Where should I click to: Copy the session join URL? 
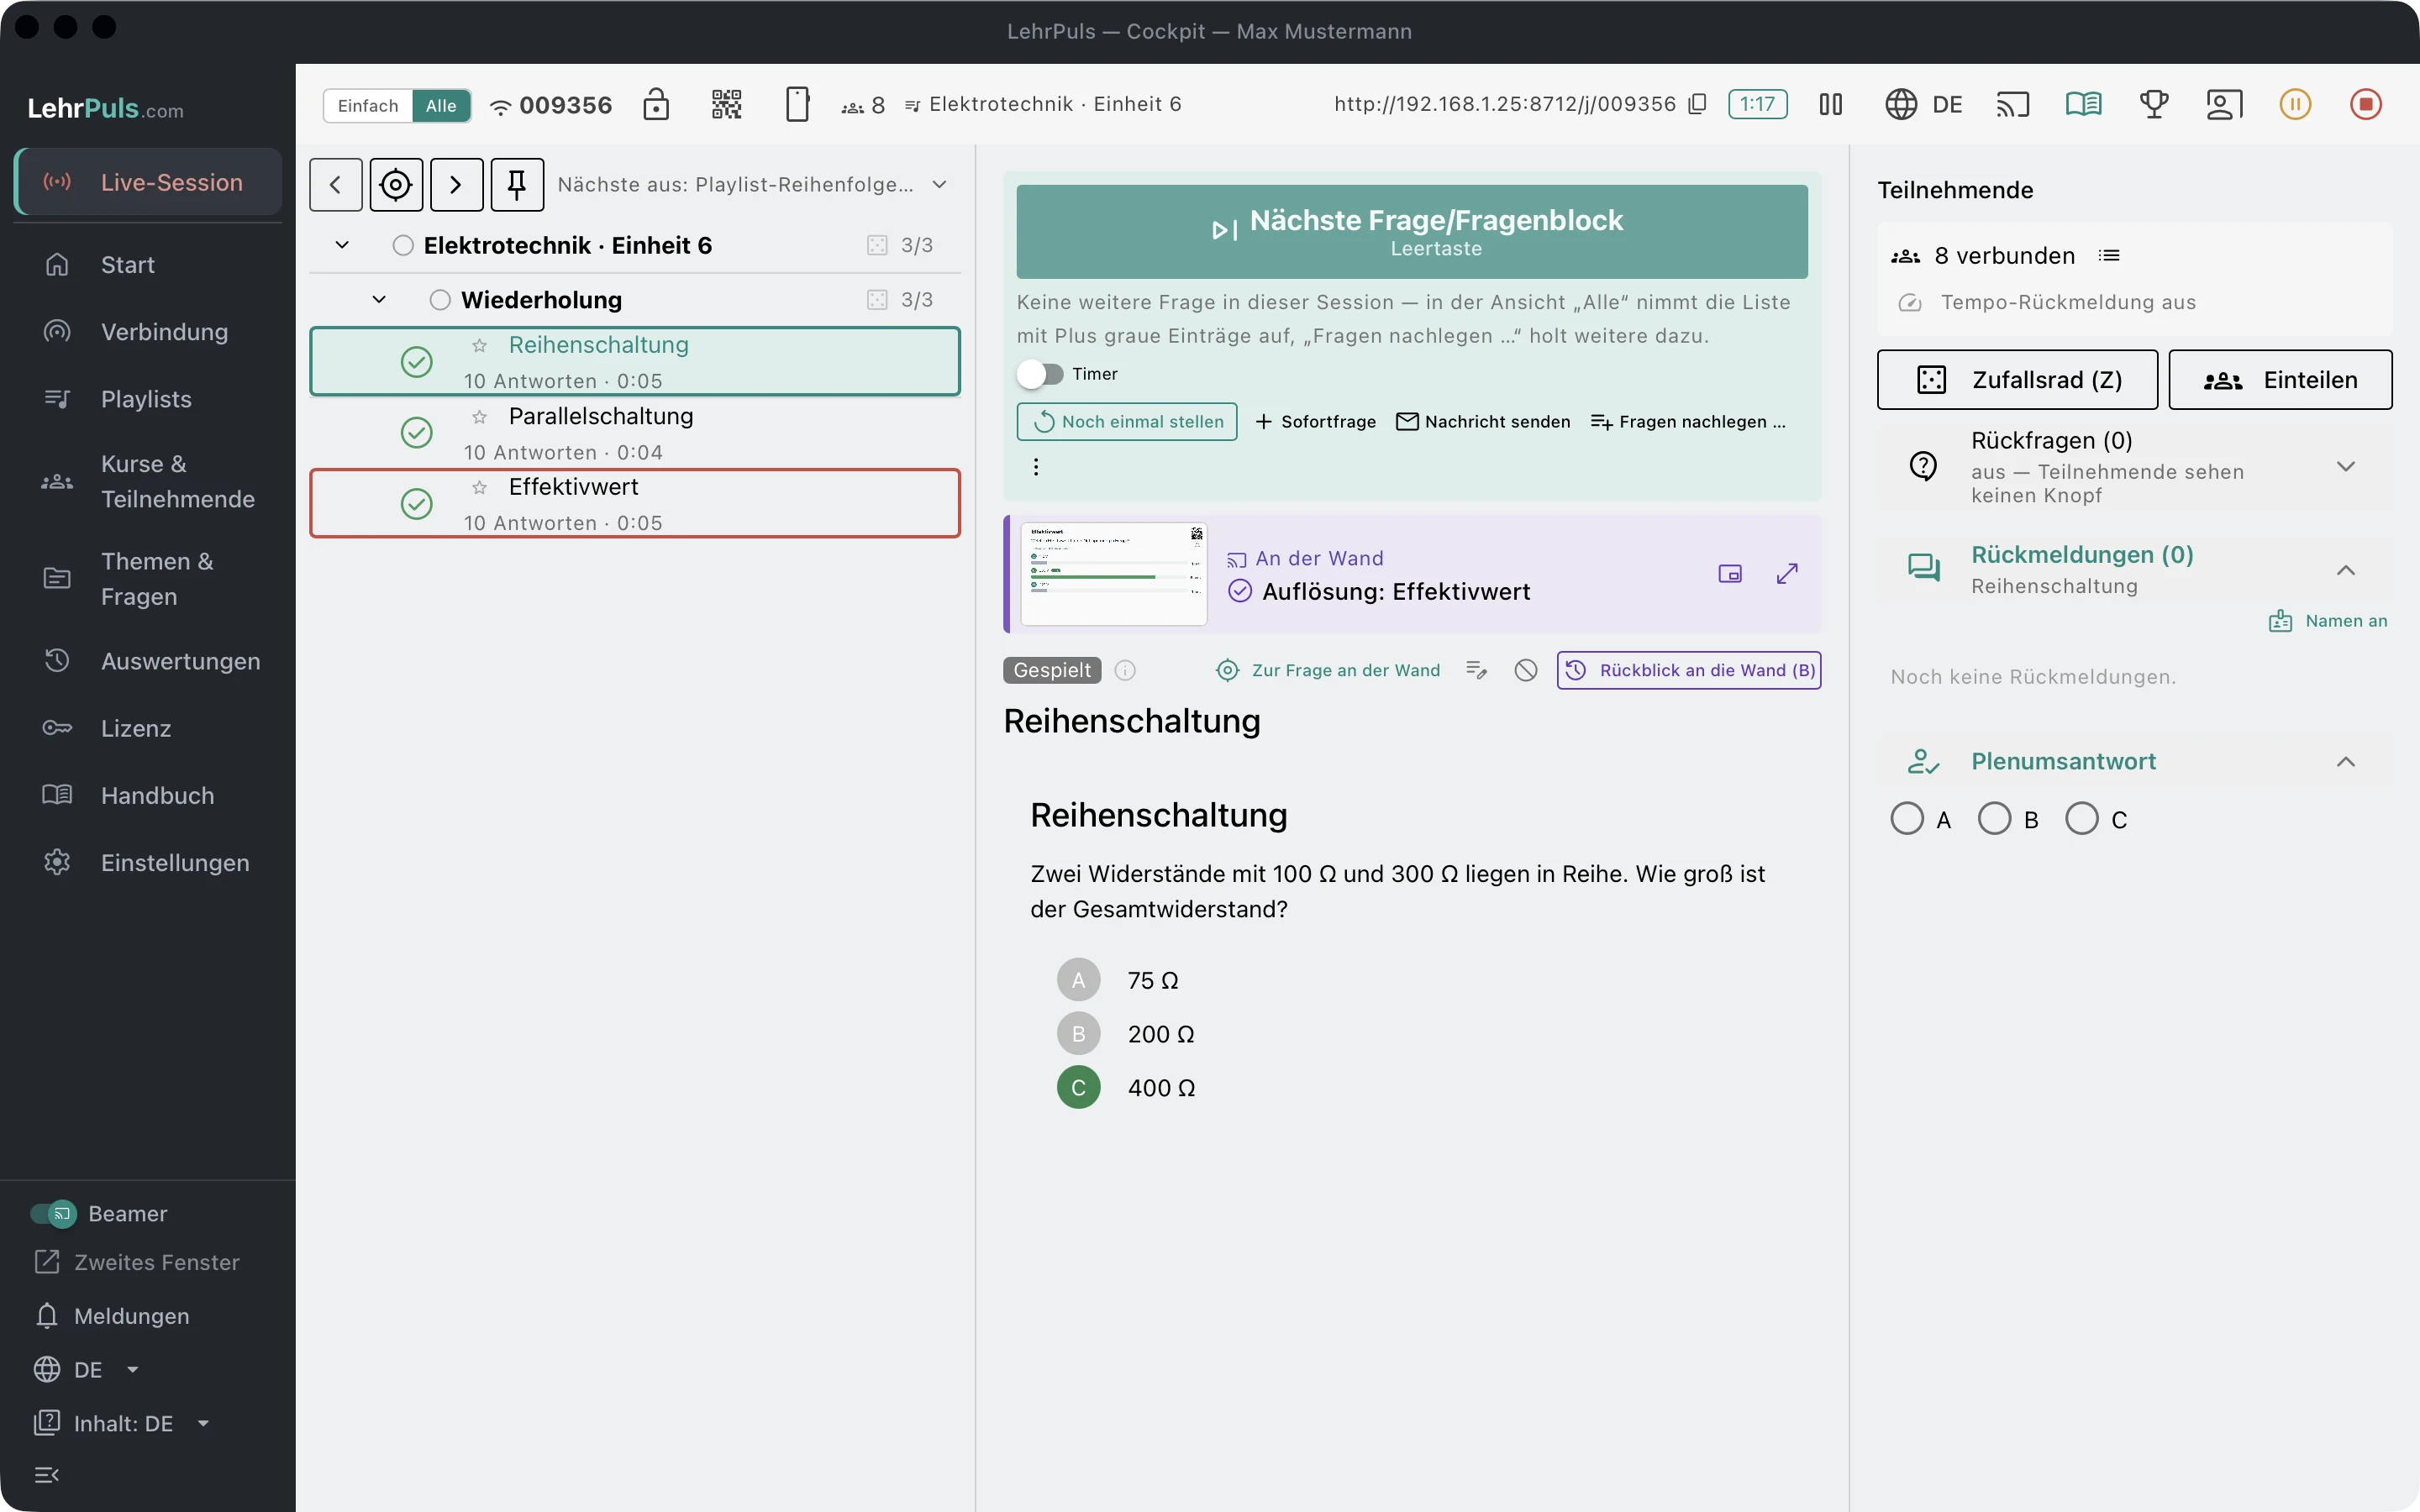[x=1697, y=104]
